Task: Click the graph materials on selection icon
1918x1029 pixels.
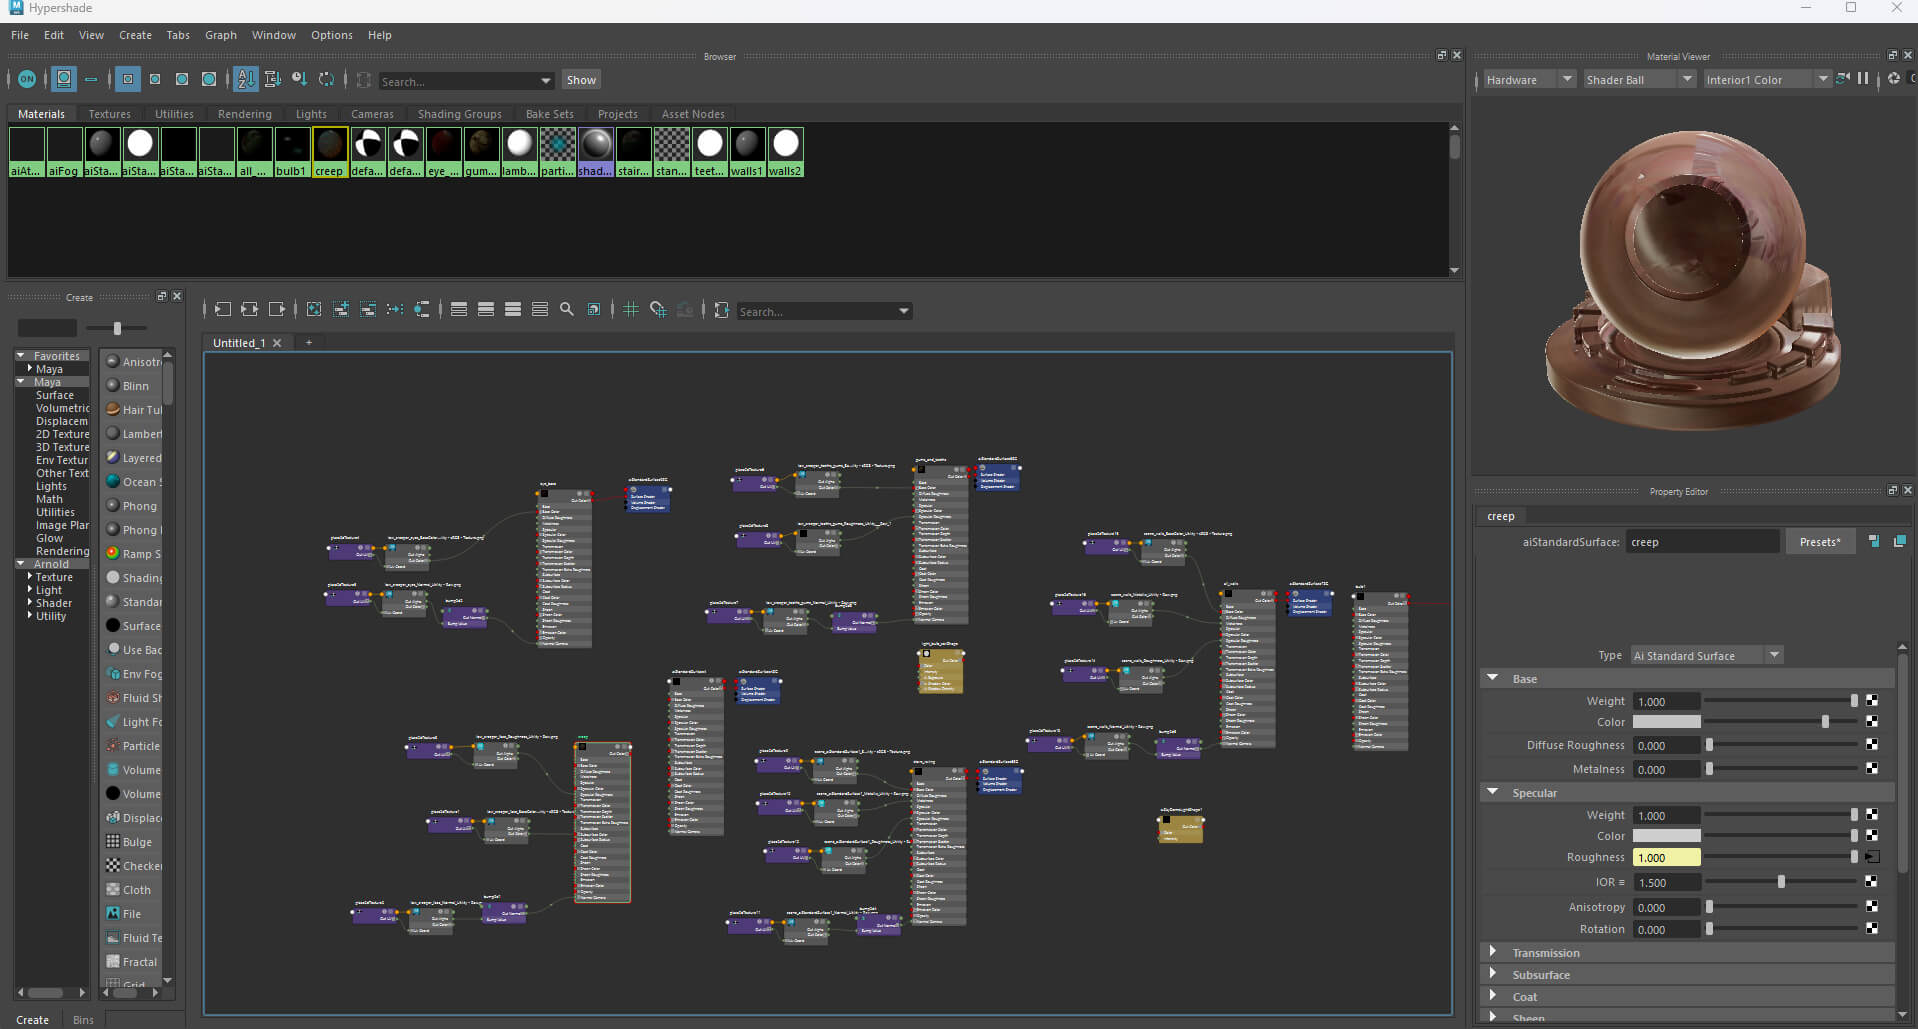Action: 422,310
